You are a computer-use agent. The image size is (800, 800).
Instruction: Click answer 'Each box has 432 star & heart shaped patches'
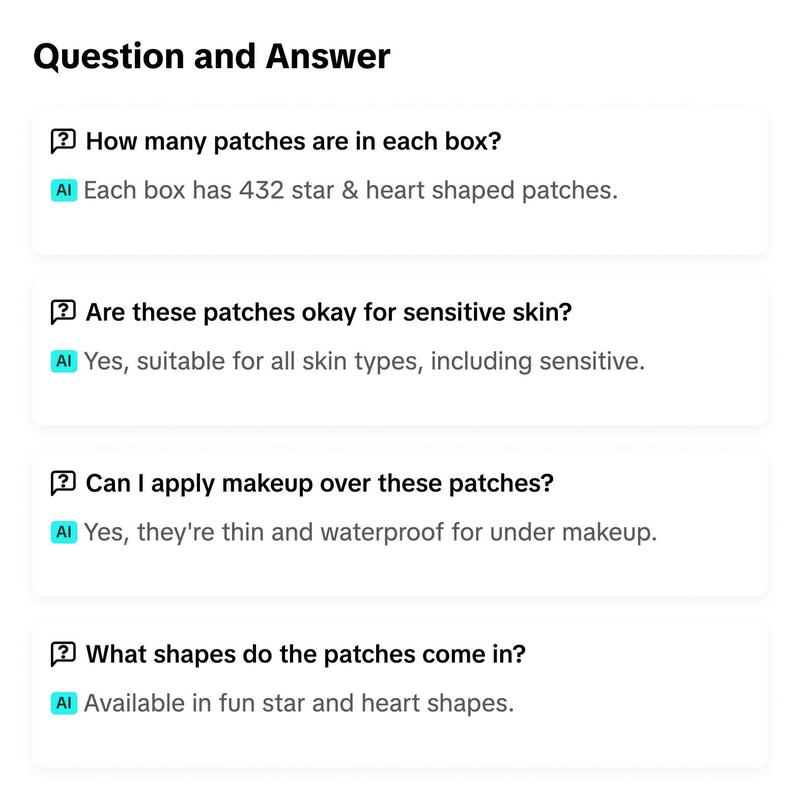(x=351, y=190)
